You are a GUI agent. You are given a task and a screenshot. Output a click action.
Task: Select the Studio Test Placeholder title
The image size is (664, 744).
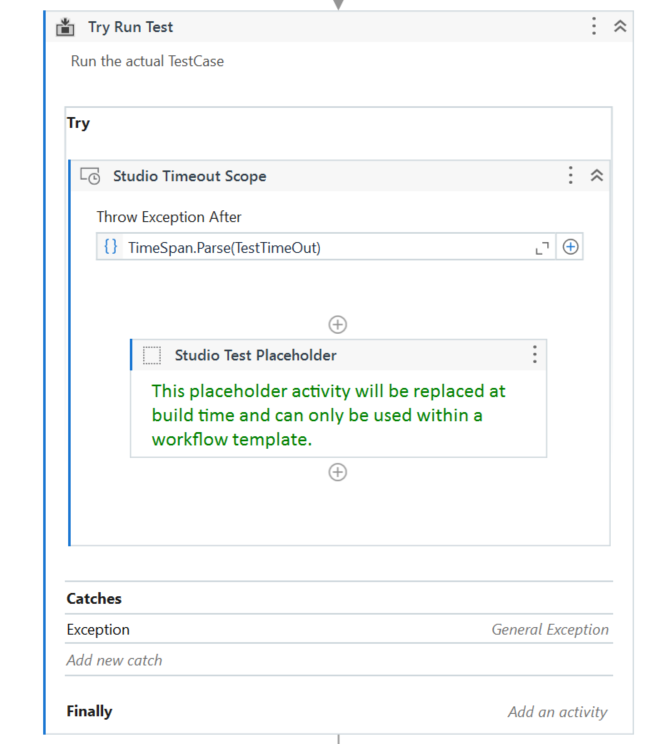click(255, 355)
